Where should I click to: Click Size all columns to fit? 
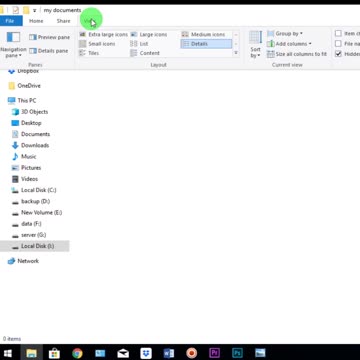point(297,54)
